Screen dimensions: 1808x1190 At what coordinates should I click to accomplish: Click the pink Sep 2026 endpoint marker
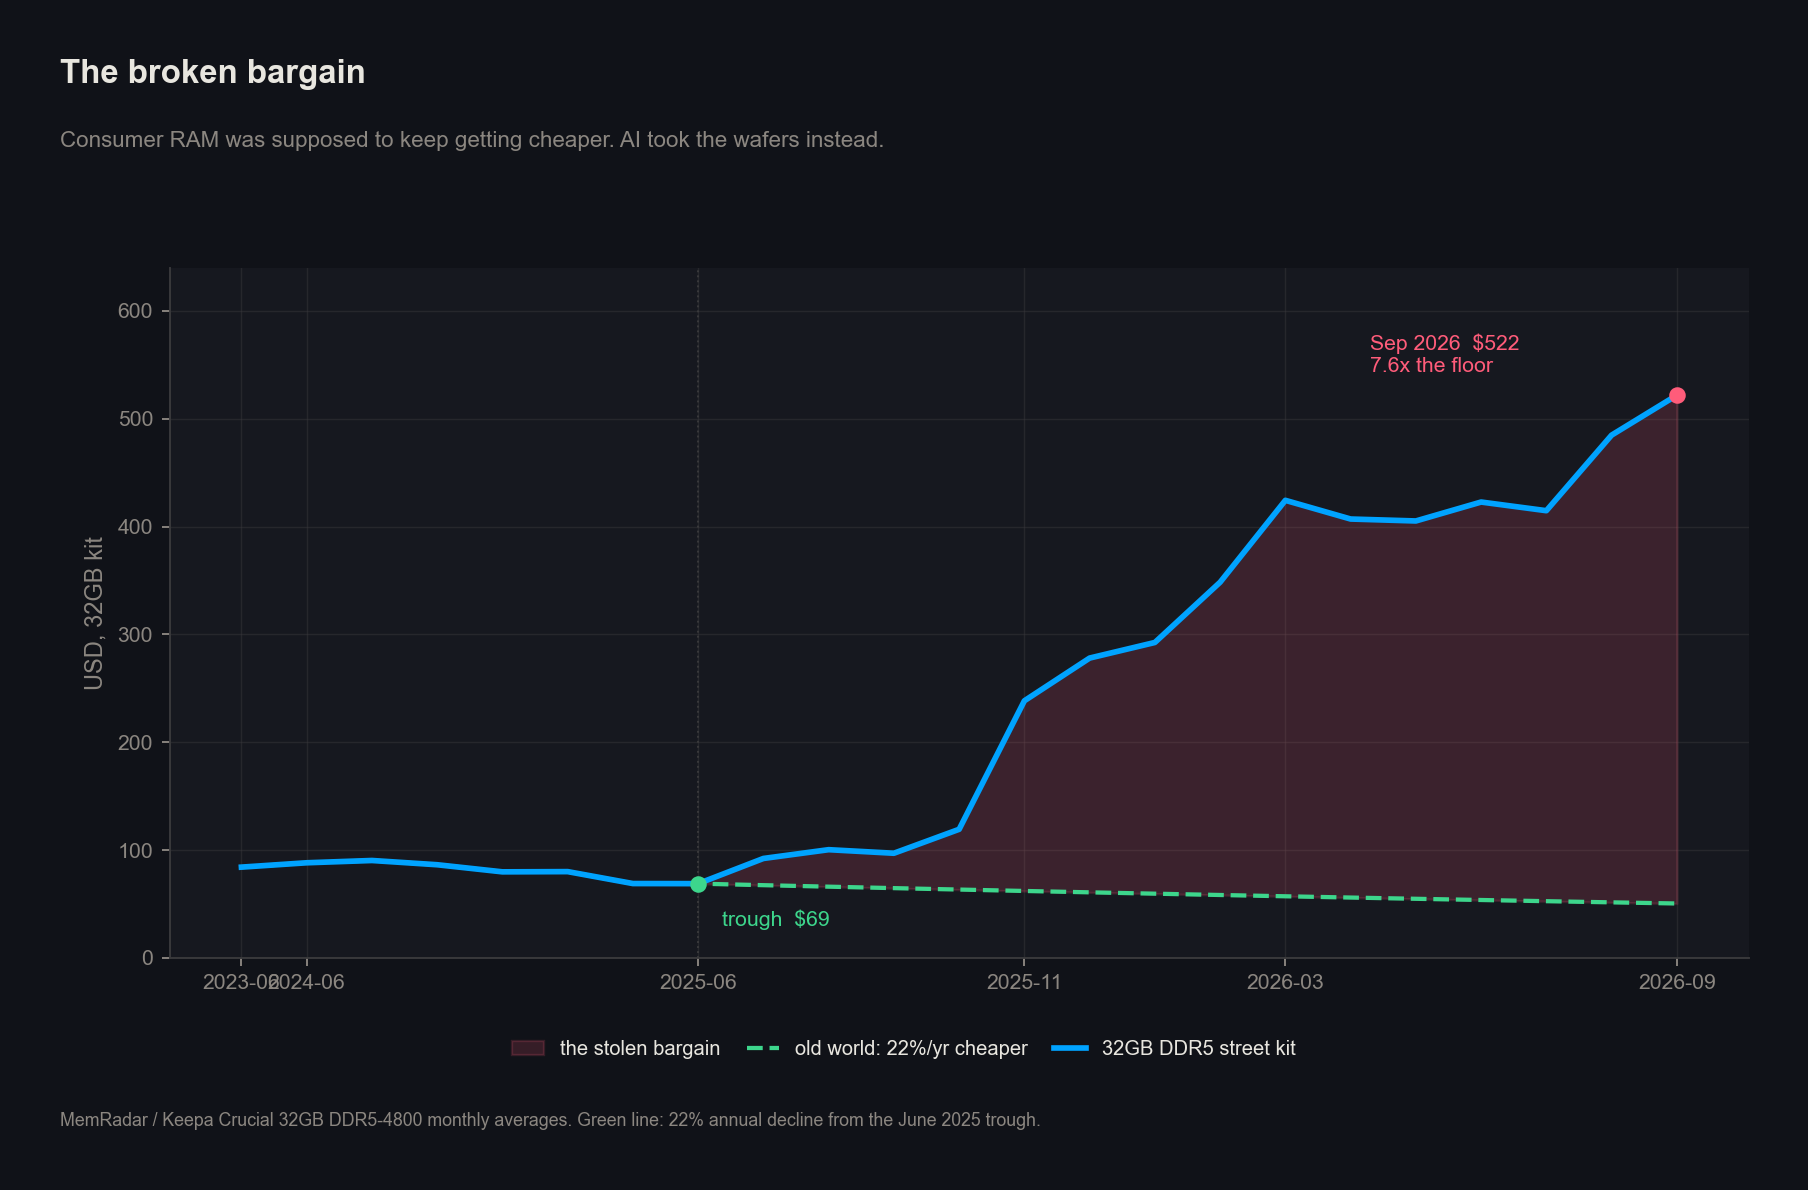1677,396
